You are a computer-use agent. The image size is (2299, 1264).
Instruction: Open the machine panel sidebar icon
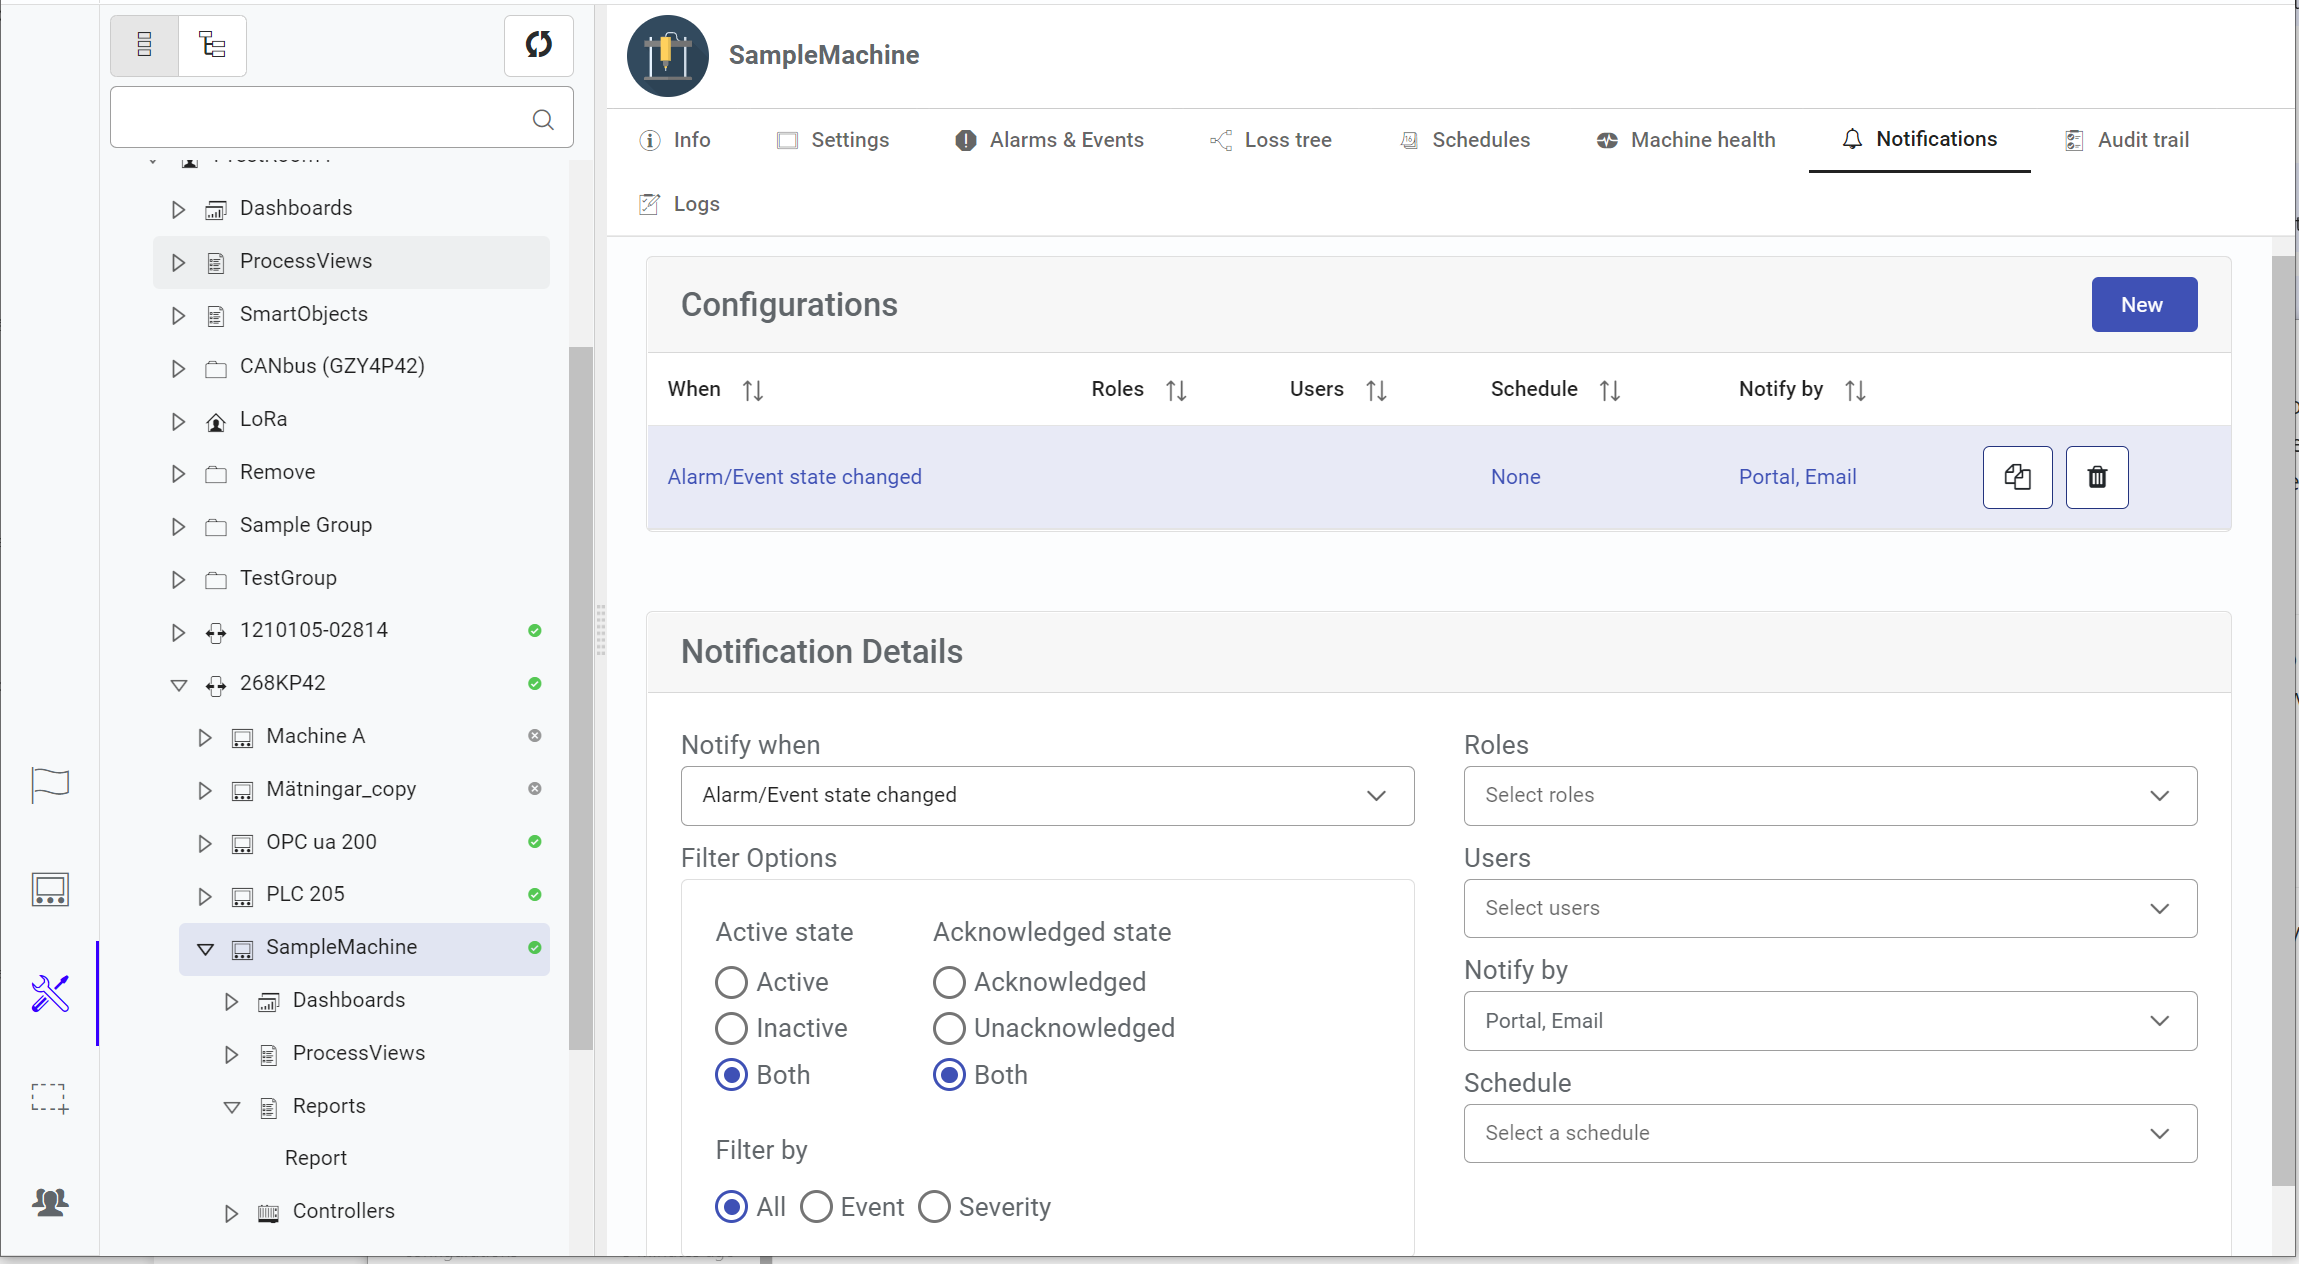tap(50, 889)
